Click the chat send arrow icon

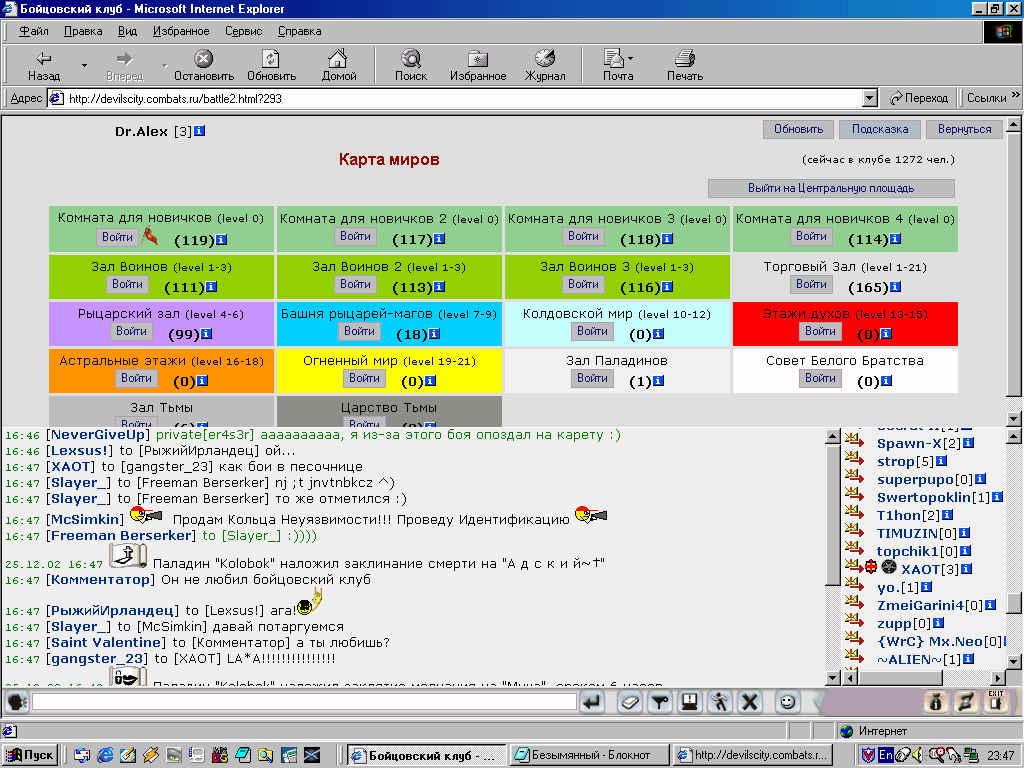tap(592, 702)
